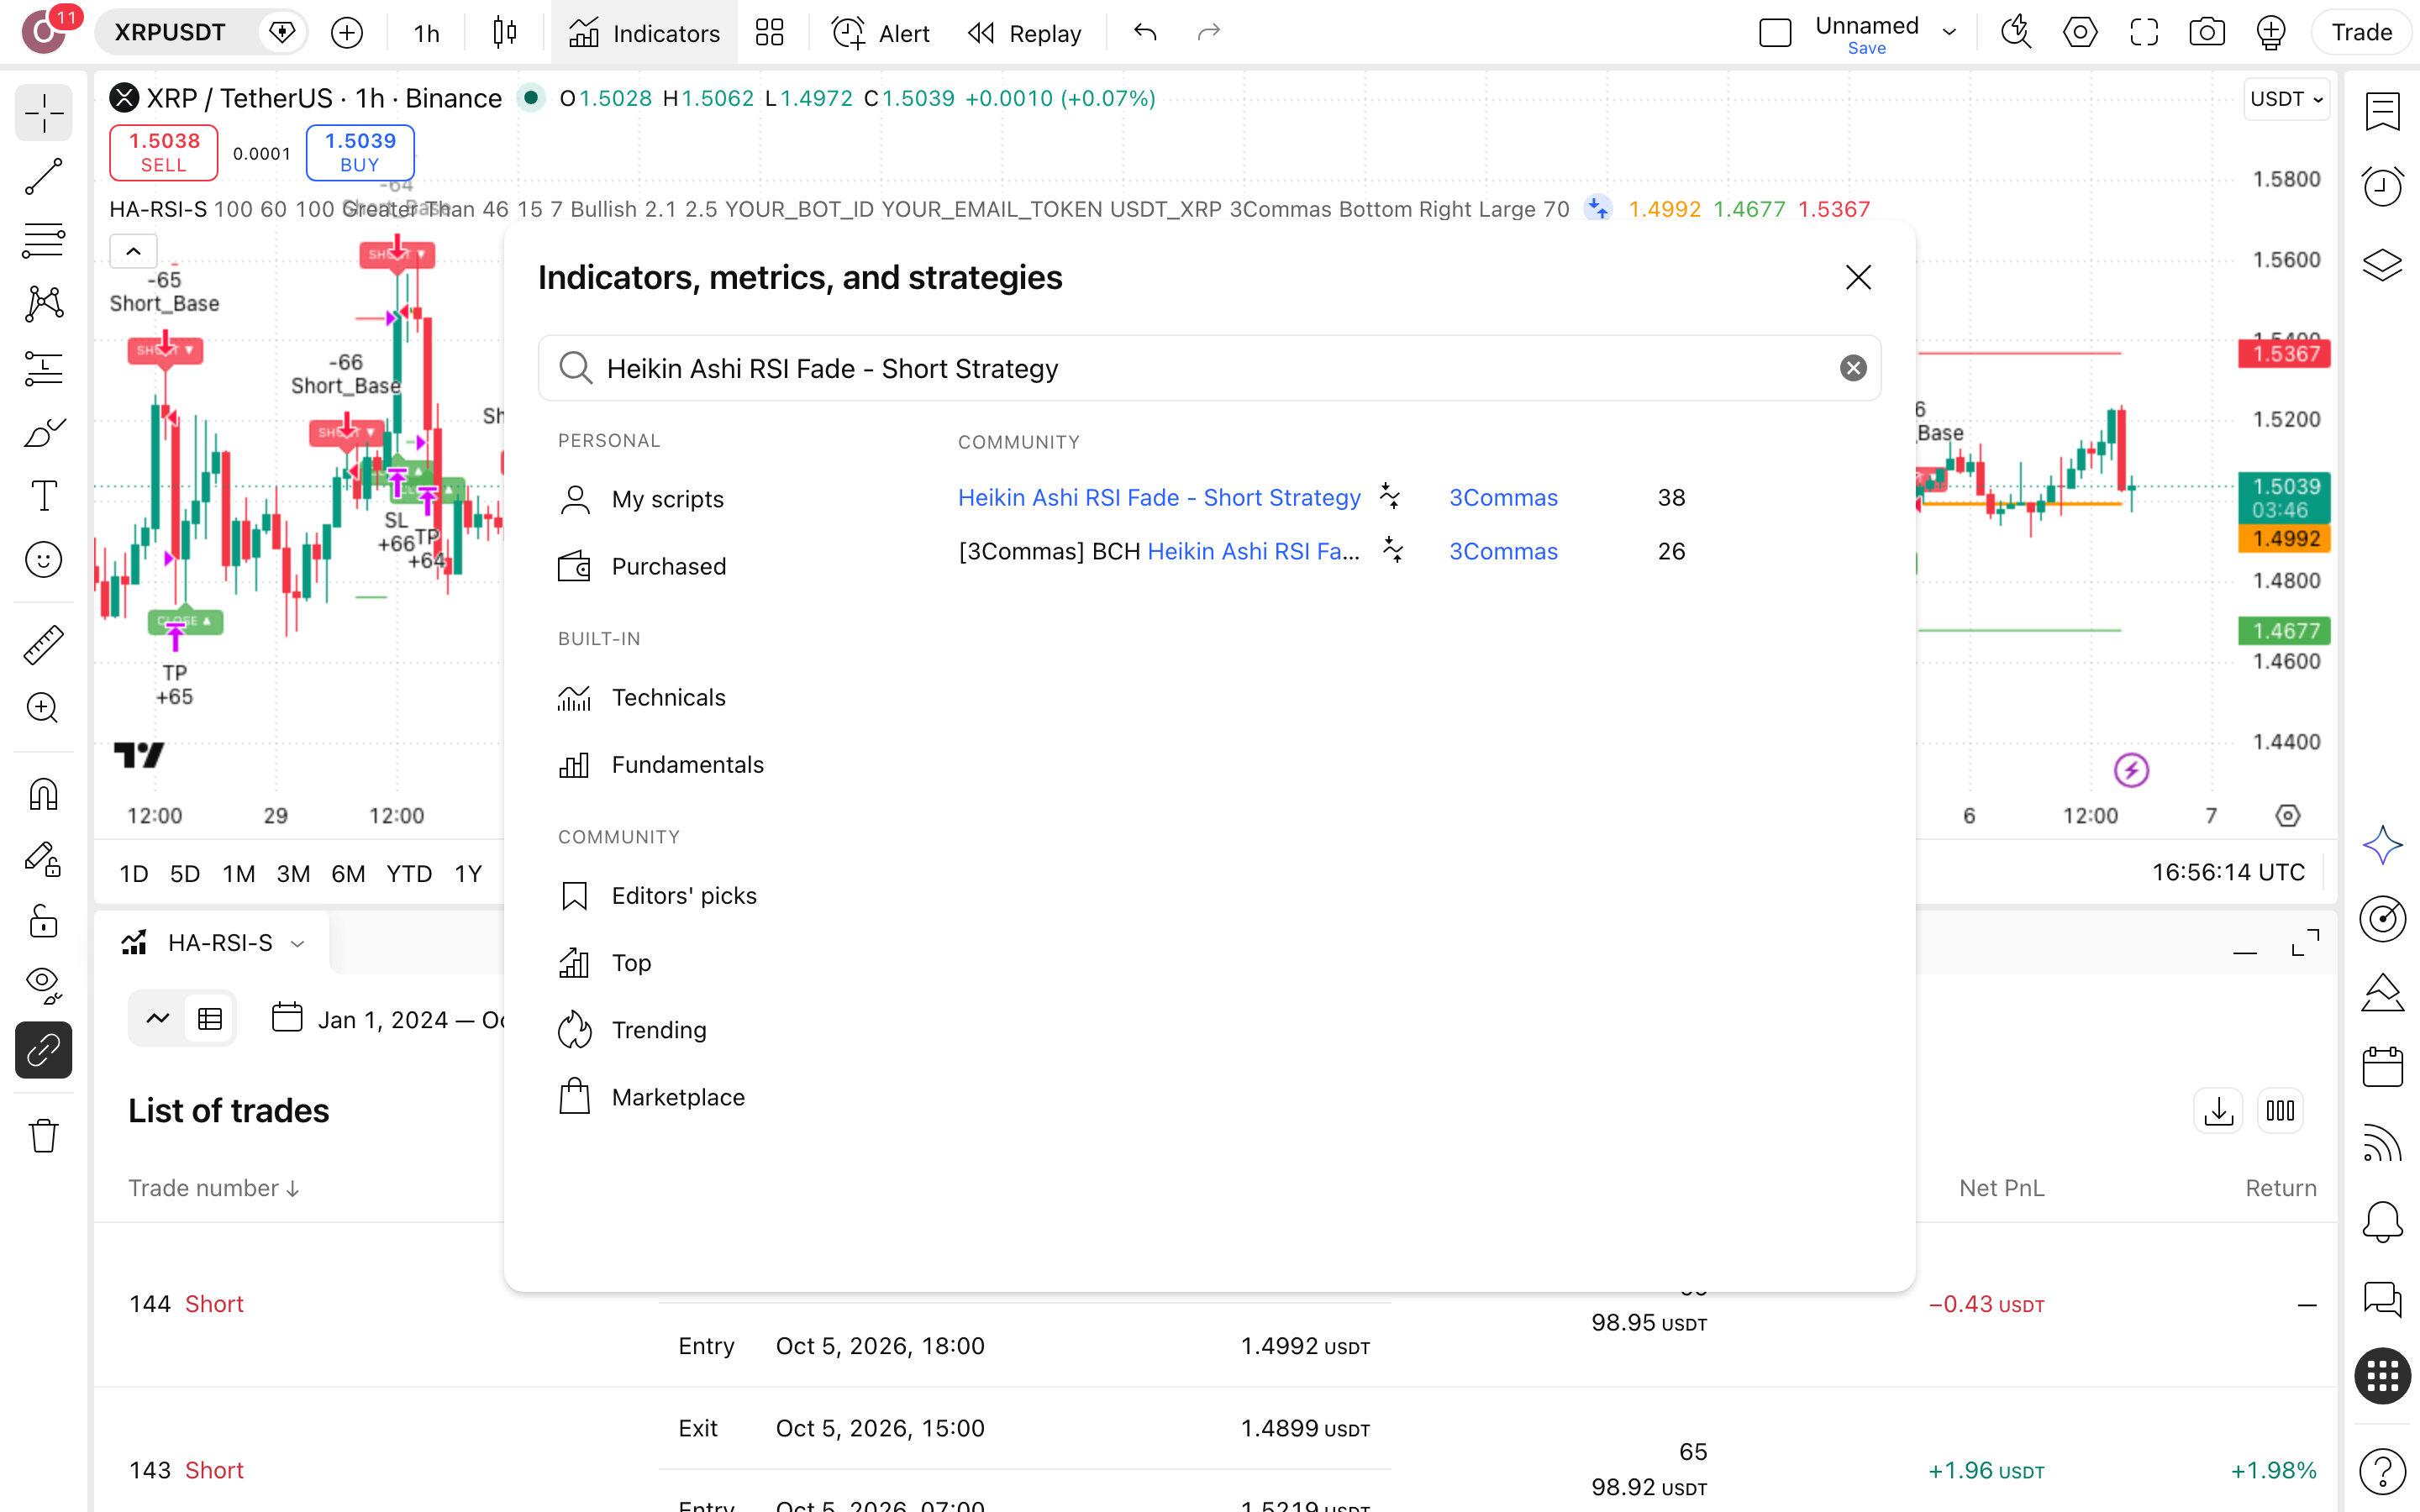Add Heikin Ashi RSI Fade - Short Strategy

1159,498
